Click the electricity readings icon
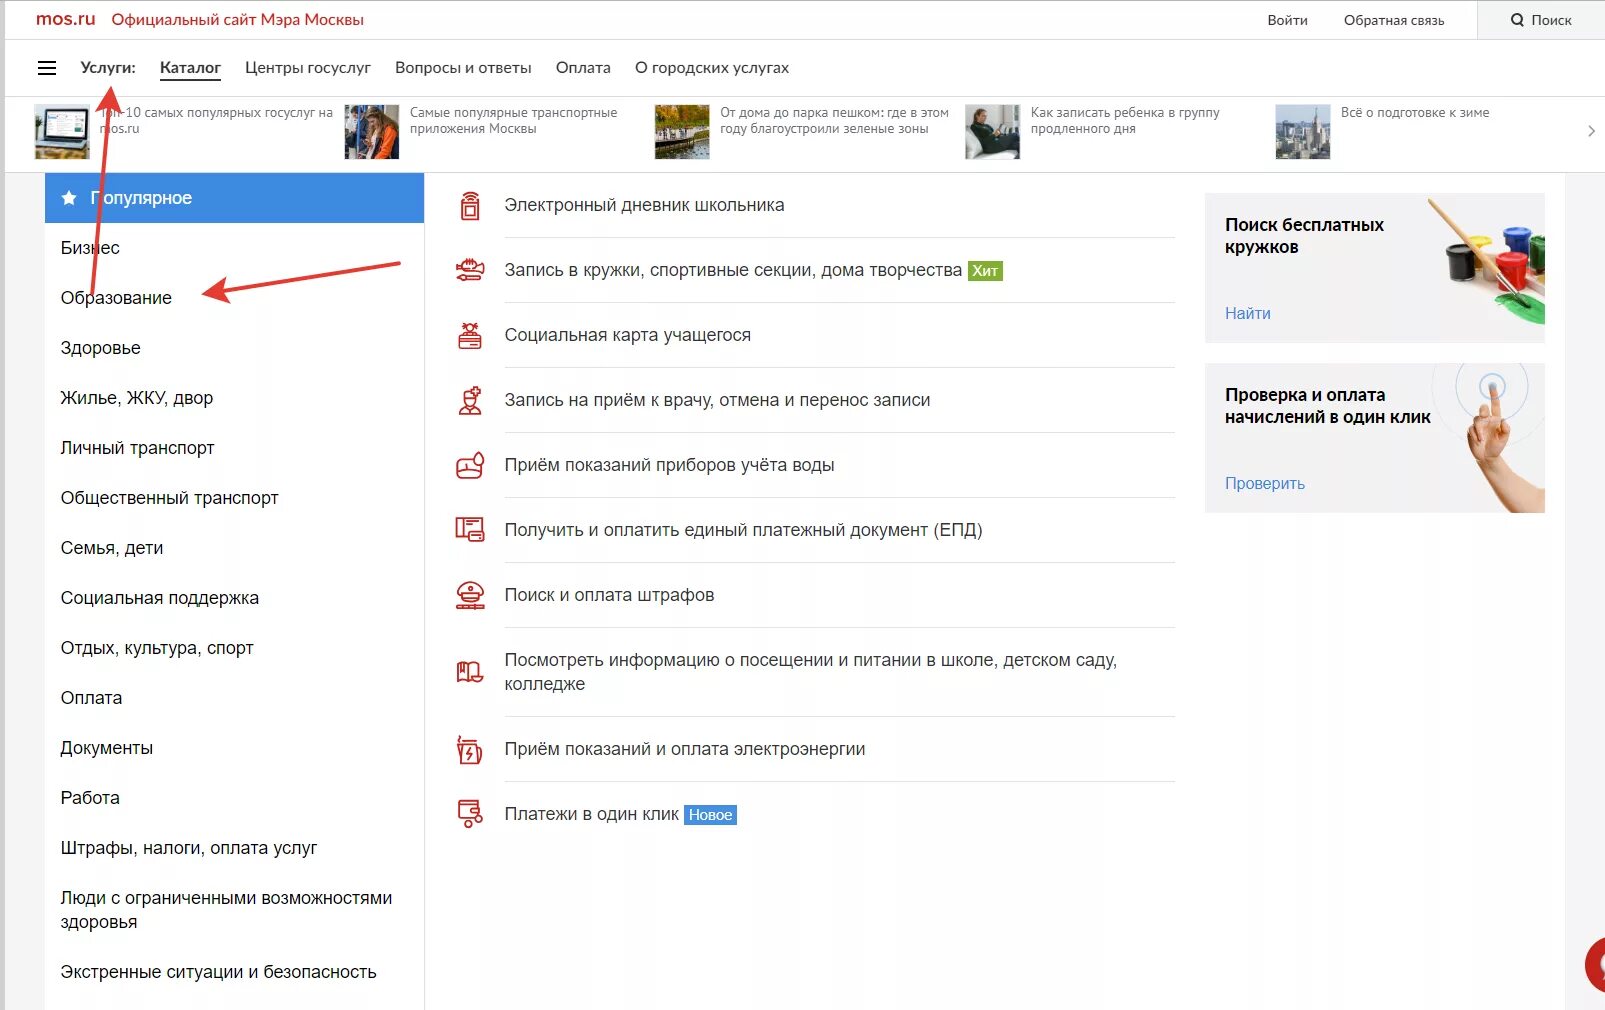Image resolution: width=1605 pixels, height=1010 pixels. pyautogui.click(x=470, y=749)
